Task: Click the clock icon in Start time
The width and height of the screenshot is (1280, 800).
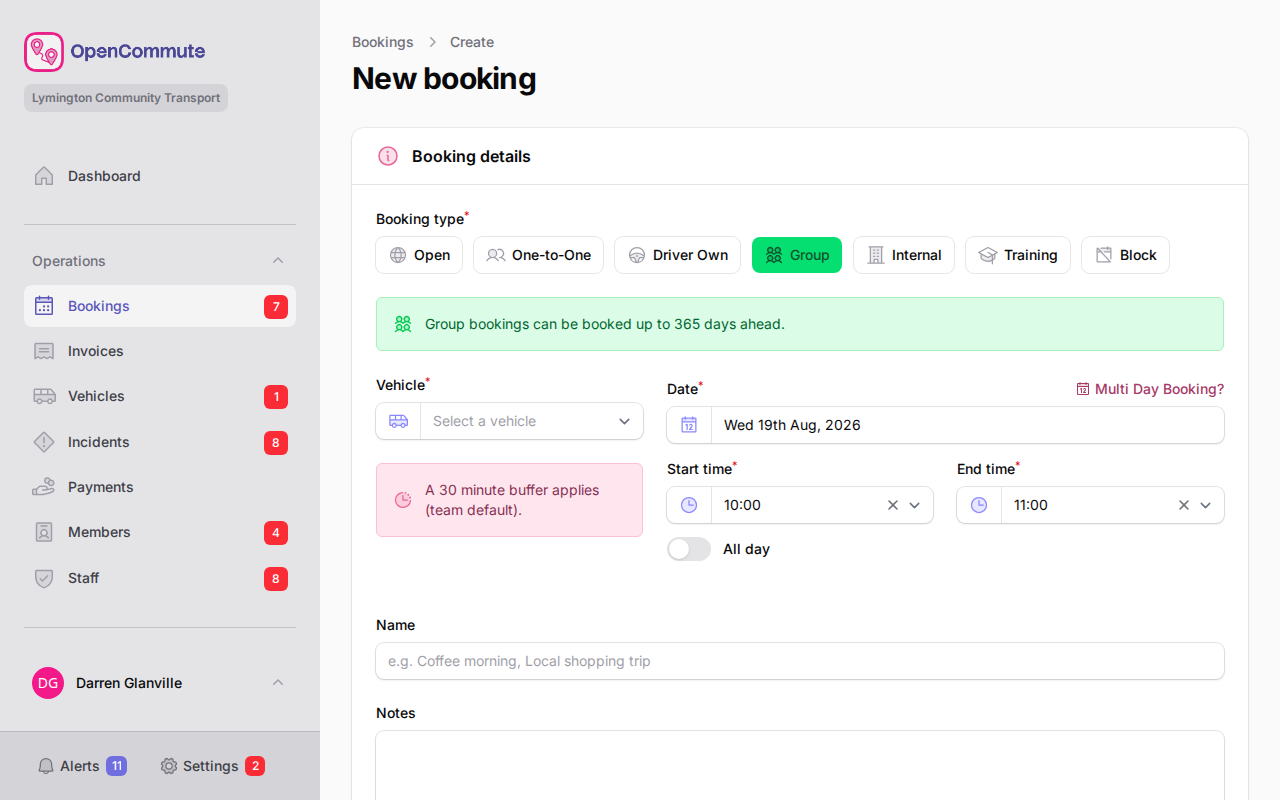Action: 689,505
